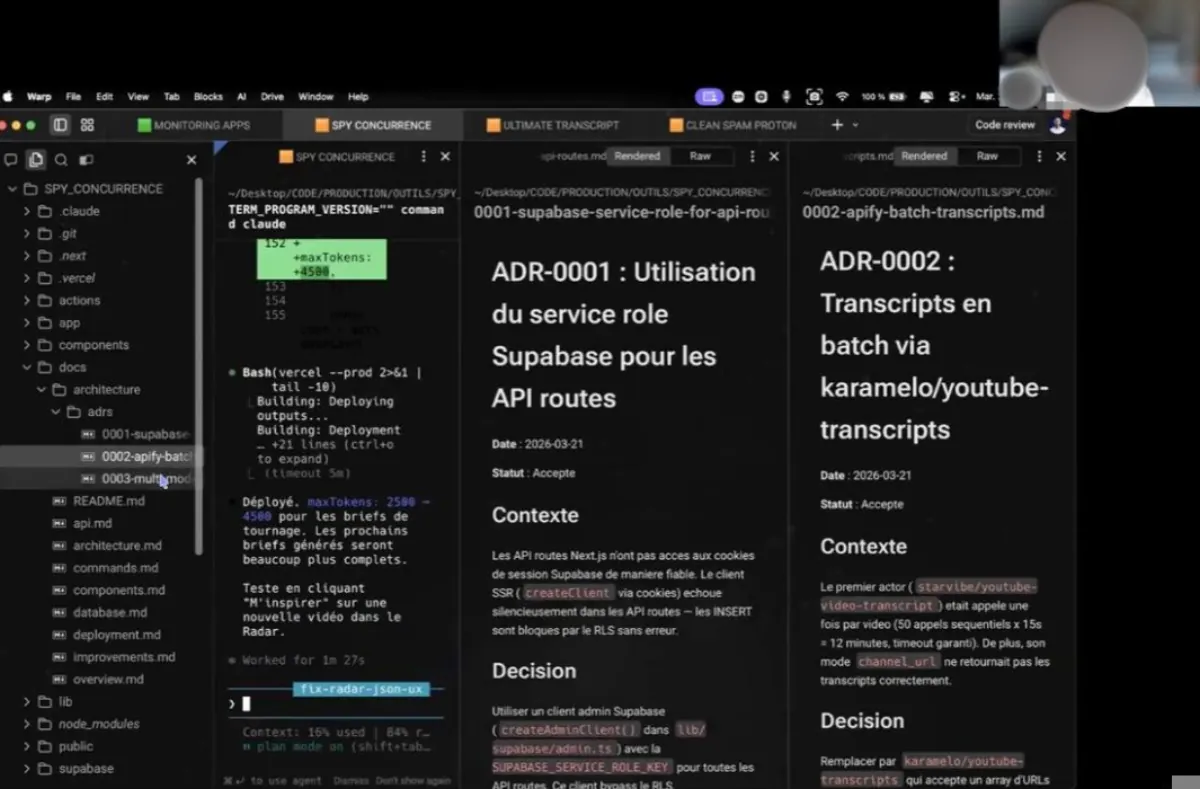This screenshot has width=1200, height=789.
Task: Open battery status showing 100 %
Action: point(883,97)
